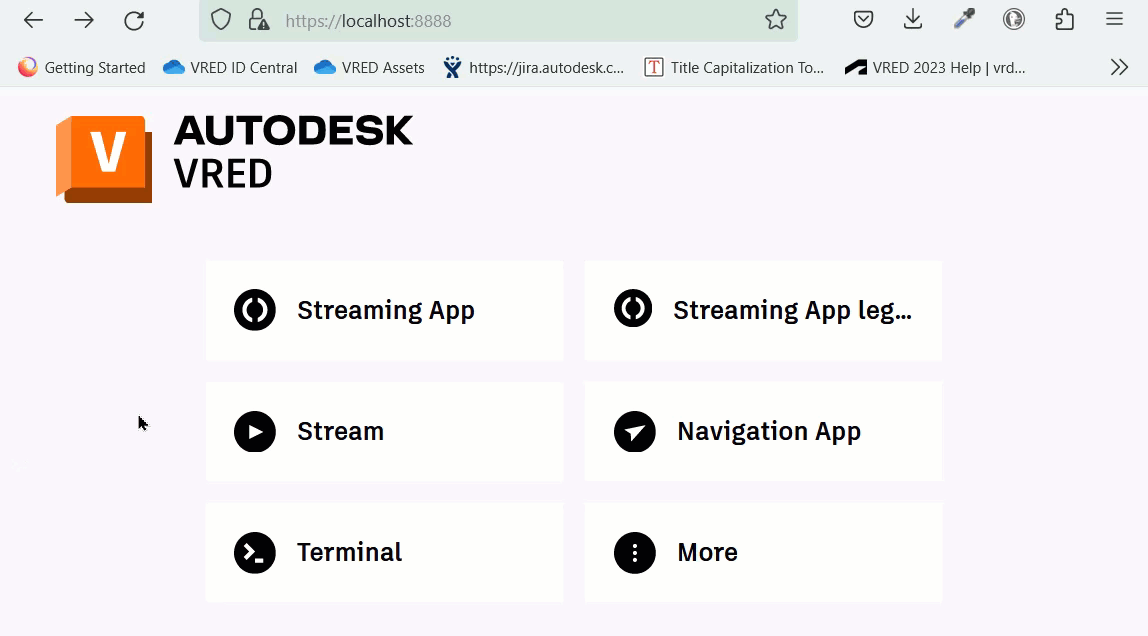Launch the Streaming App legacy version
The height and width of the screenshot is (636, 1148).
click(x=763, y=310)
